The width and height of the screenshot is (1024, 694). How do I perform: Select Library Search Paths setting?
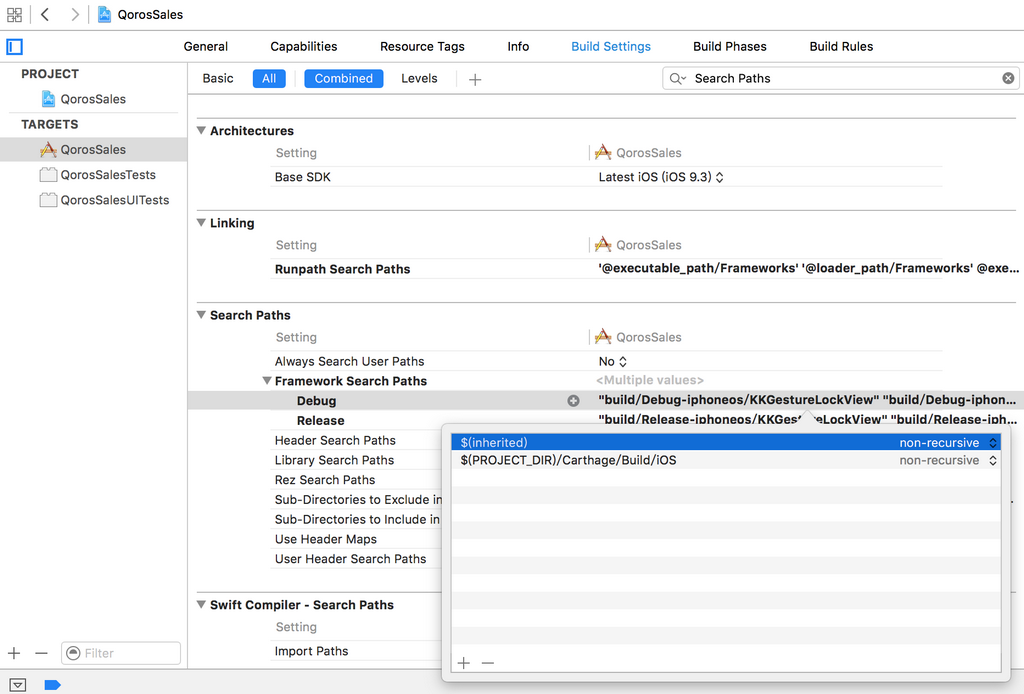[334, 460]
